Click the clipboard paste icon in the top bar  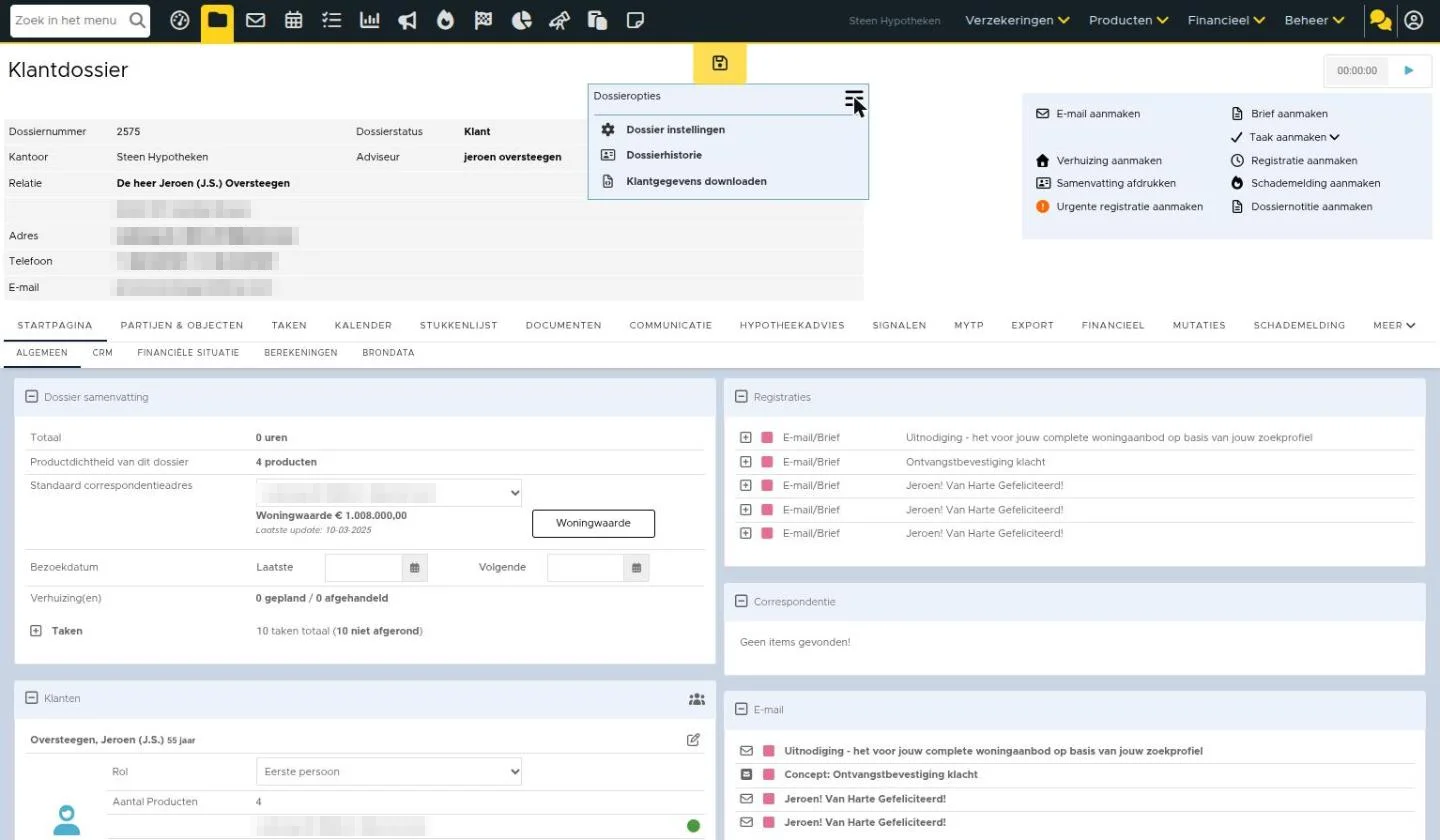[597, 20]
